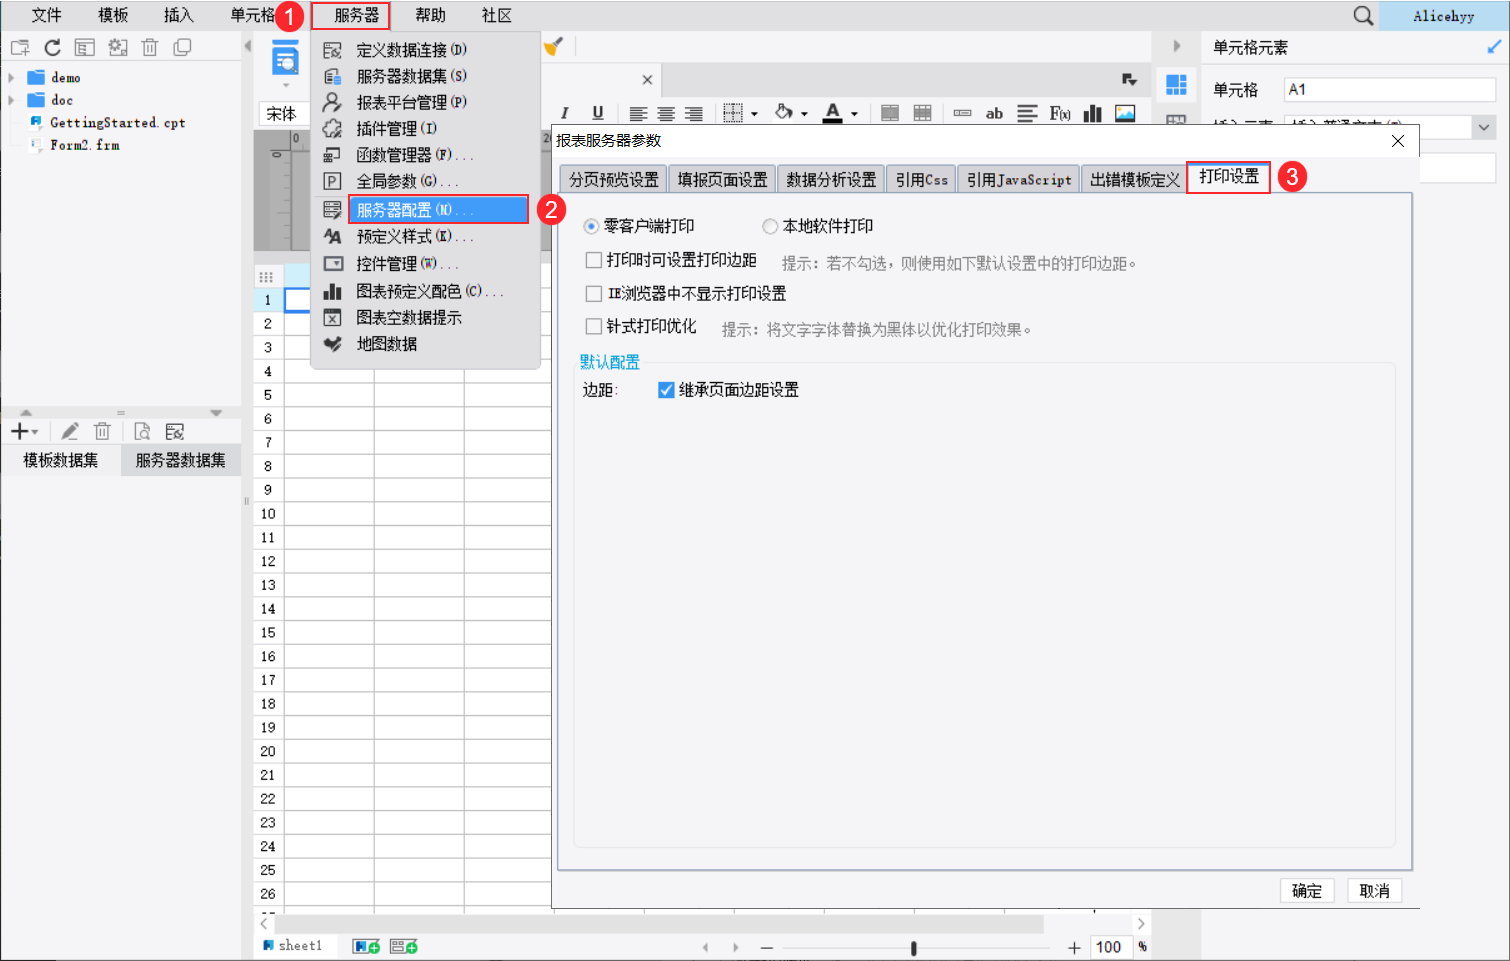The image size is (1510, 961).
Task: Switch to 模板数据集 tab
Action: 61,460
